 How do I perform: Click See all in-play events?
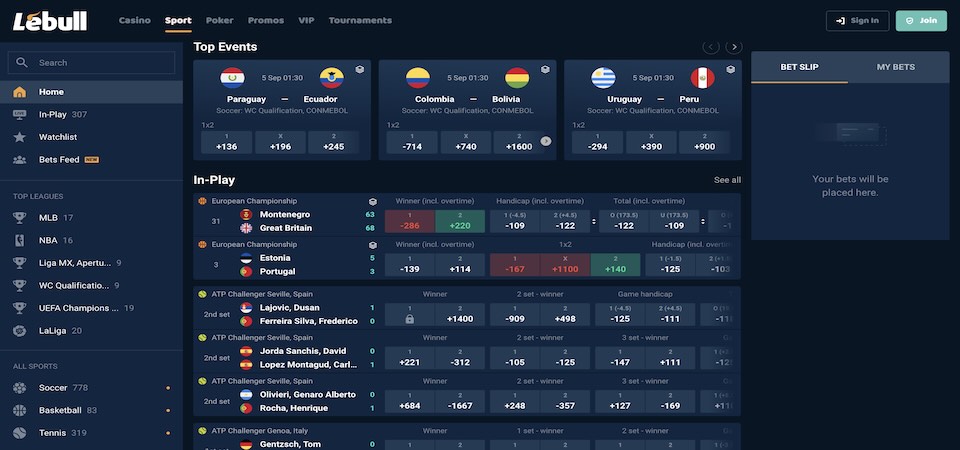[727, 180]
